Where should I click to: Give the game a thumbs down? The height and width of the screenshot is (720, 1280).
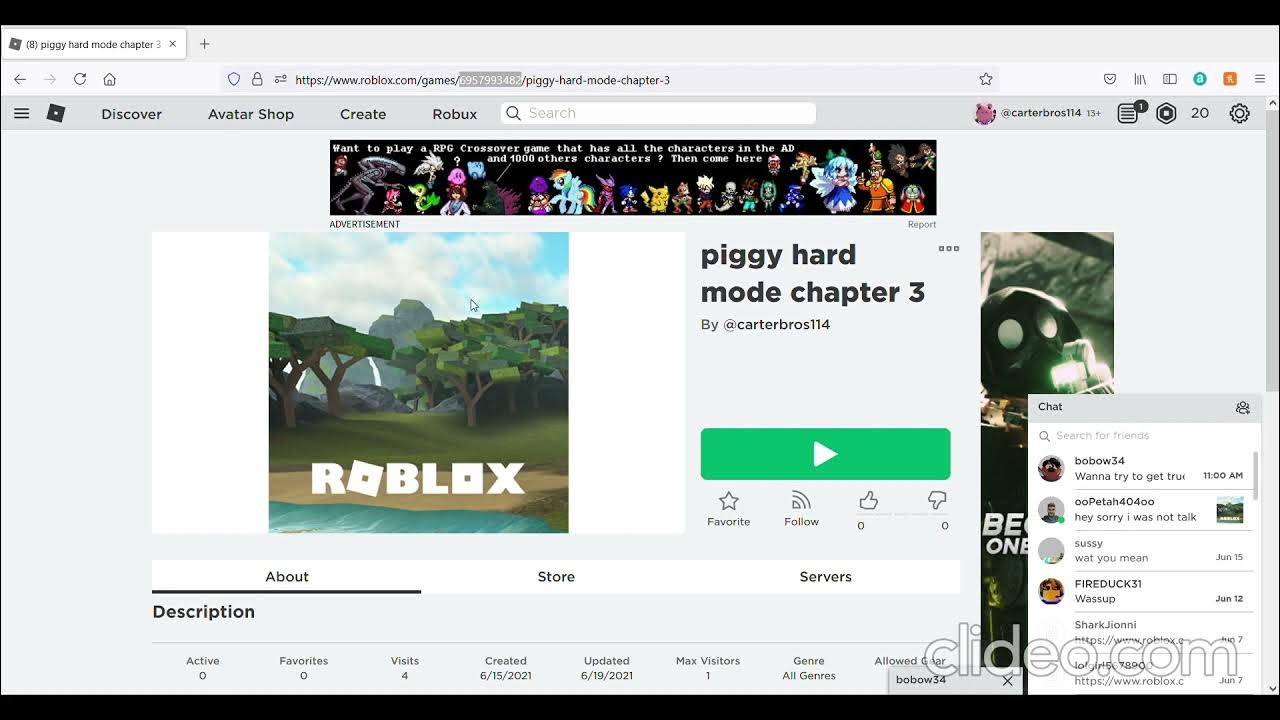click(937, 500)
